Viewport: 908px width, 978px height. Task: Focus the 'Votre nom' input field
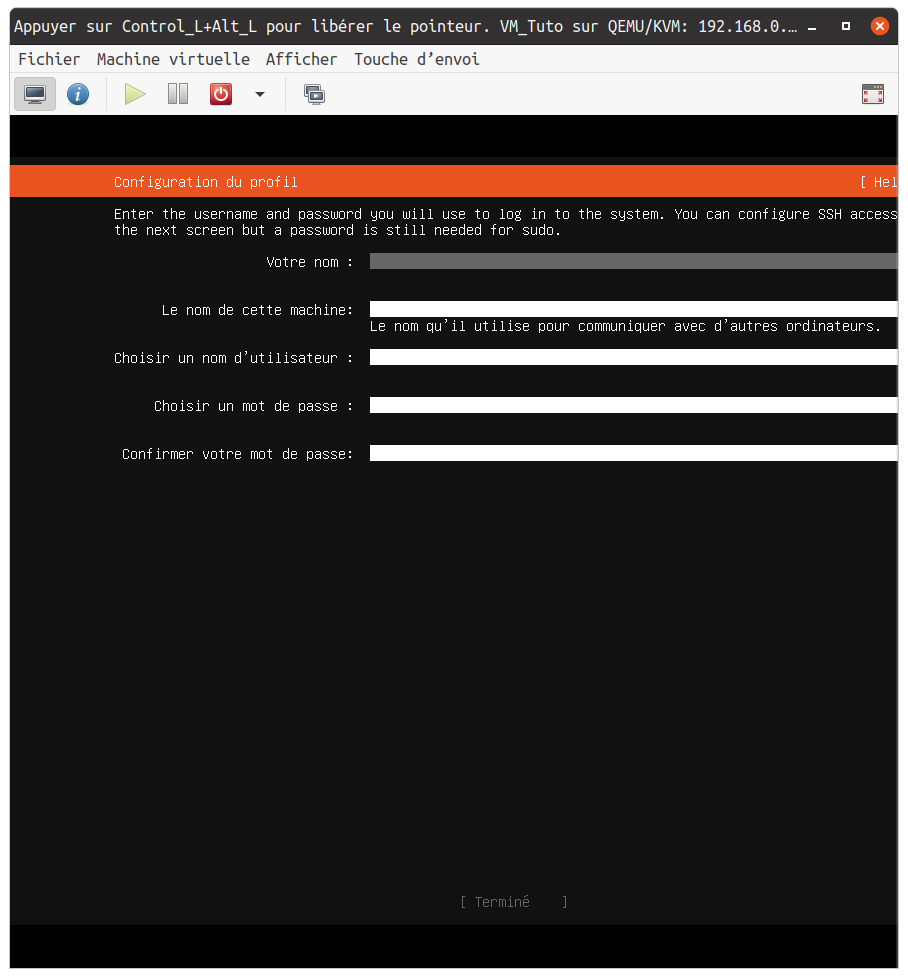[633, 262]
